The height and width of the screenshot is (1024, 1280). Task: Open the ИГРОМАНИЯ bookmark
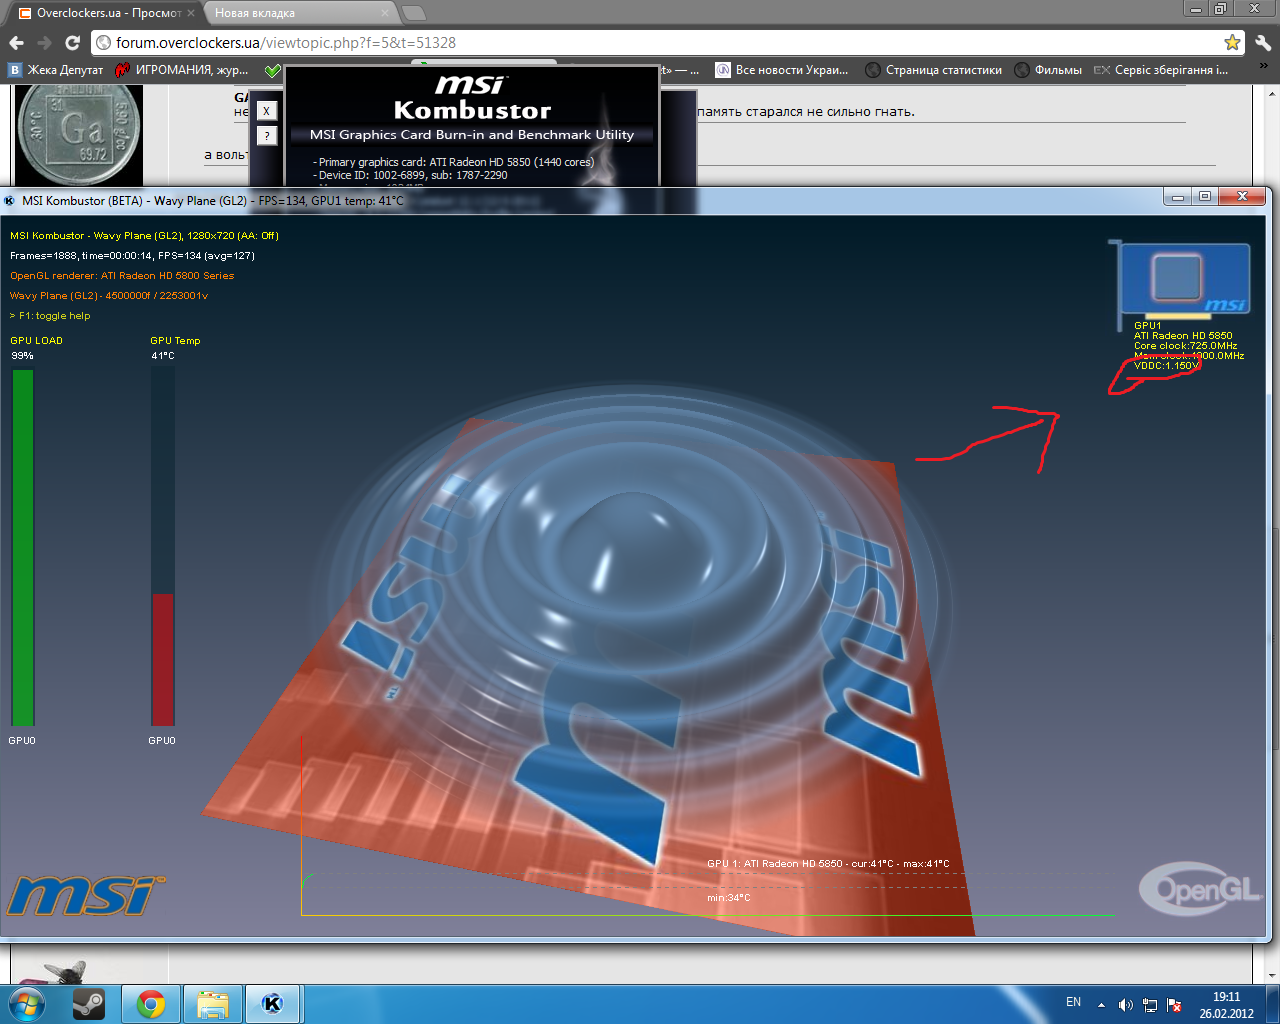pyautogui.click(x=182, y=70)
